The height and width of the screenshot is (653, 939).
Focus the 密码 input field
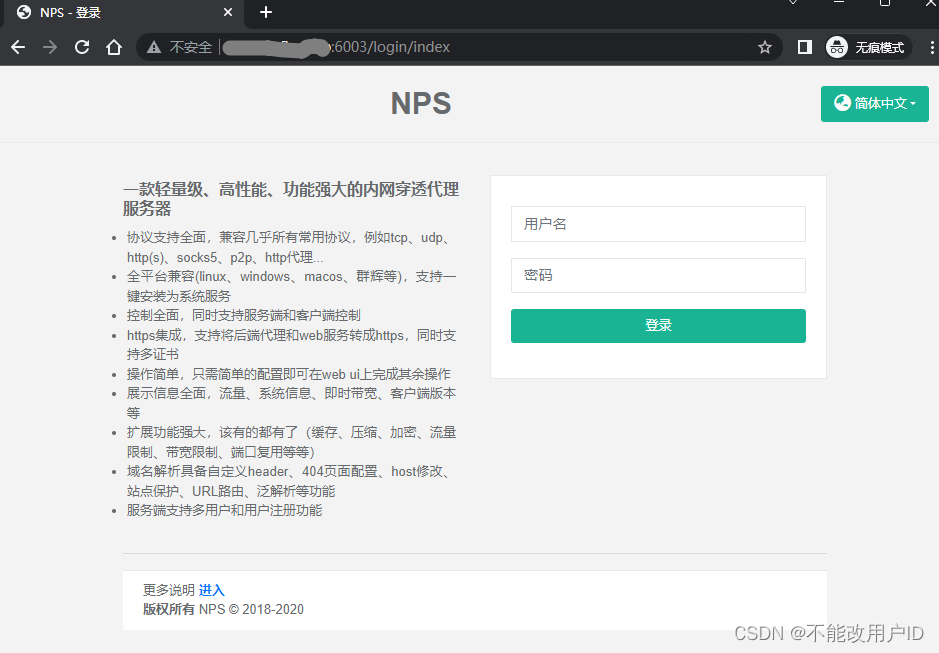tap(658, 276)
